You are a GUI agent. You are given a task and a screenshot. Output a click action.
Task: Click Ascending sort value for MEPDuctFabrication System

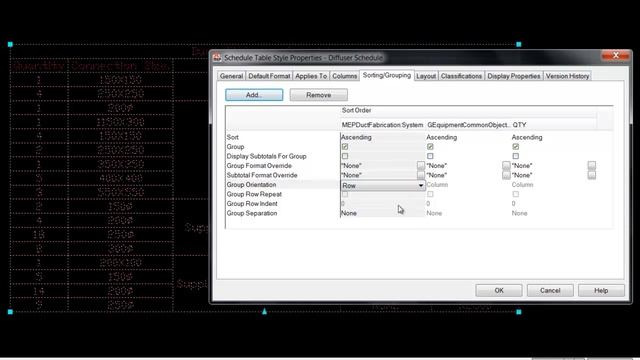click(356, 137)
